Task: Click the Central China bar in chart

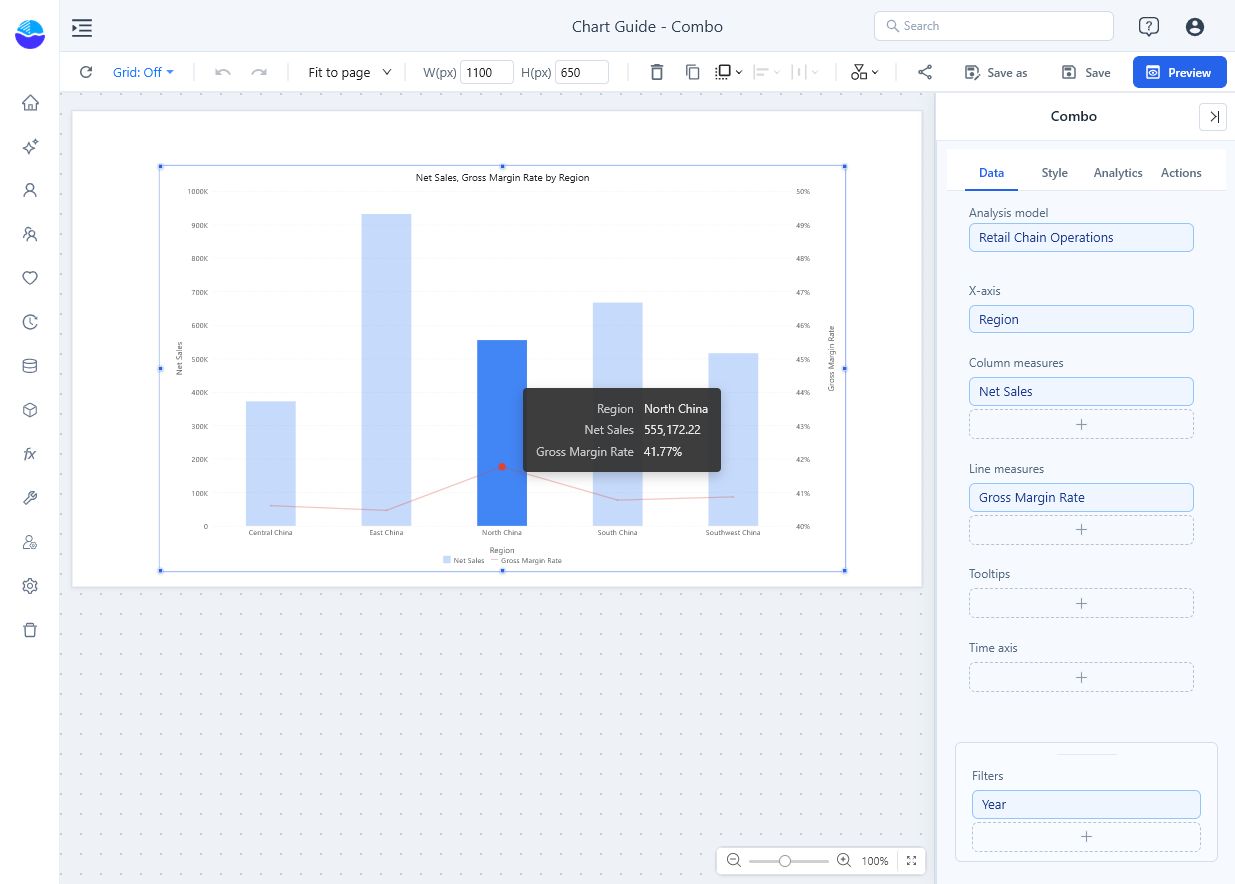Action: (x=270, y=464)
